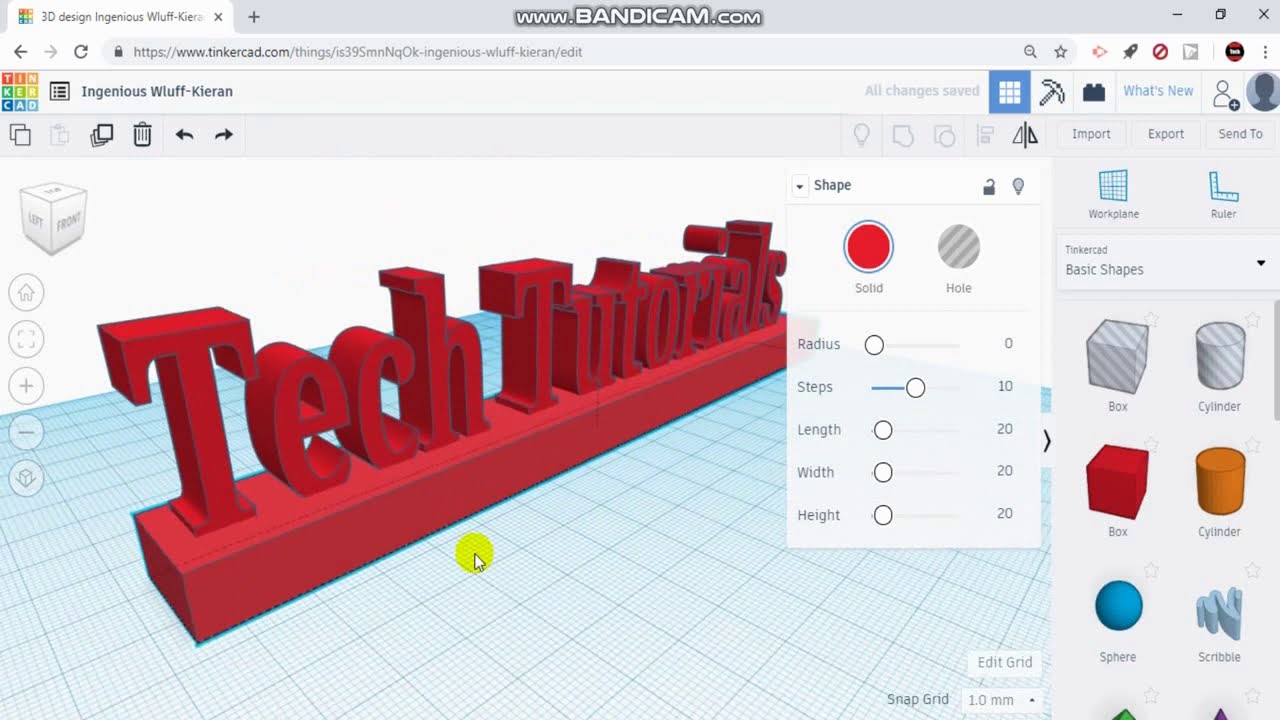Click the Ungroup shapes icon
1280x720 pixels.
(944, 135)
